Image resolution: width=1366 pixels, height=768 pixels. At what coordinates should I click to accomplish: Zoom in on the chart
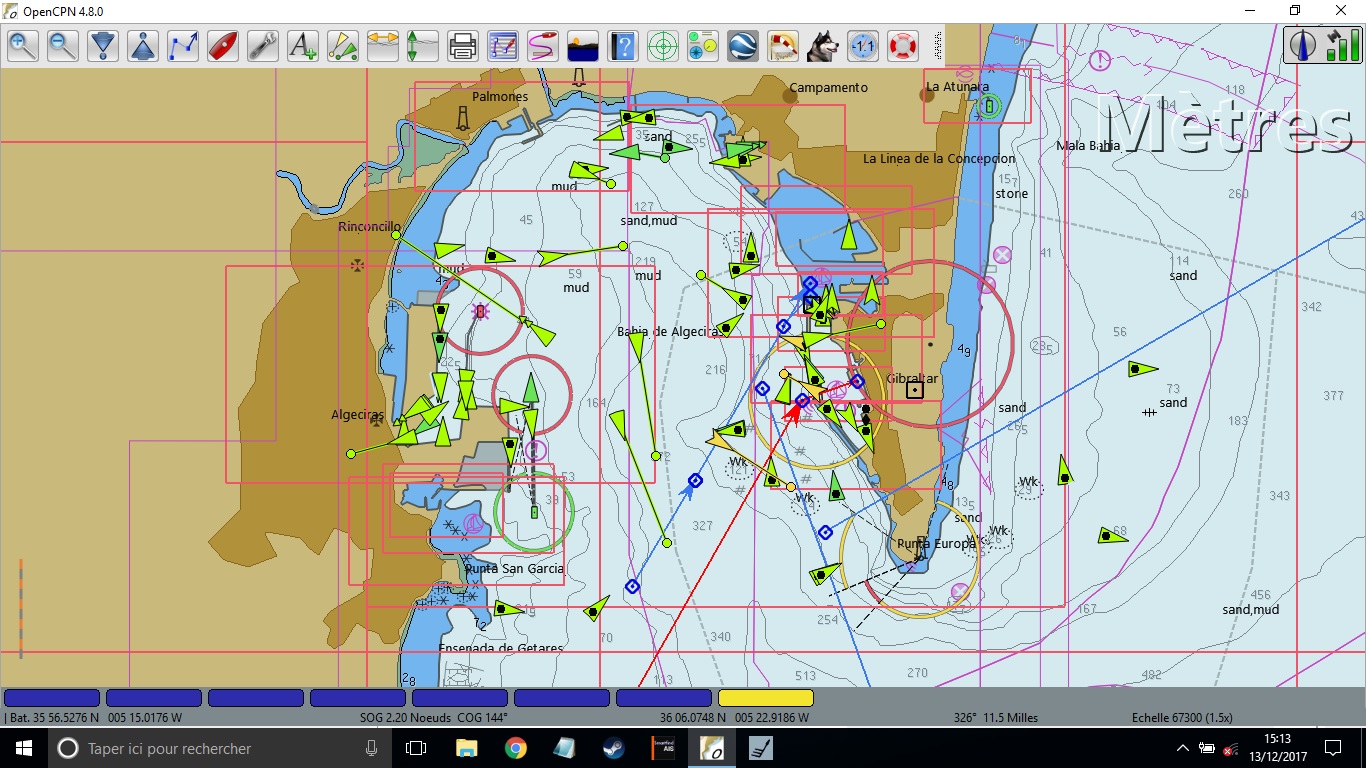point(22,45)
